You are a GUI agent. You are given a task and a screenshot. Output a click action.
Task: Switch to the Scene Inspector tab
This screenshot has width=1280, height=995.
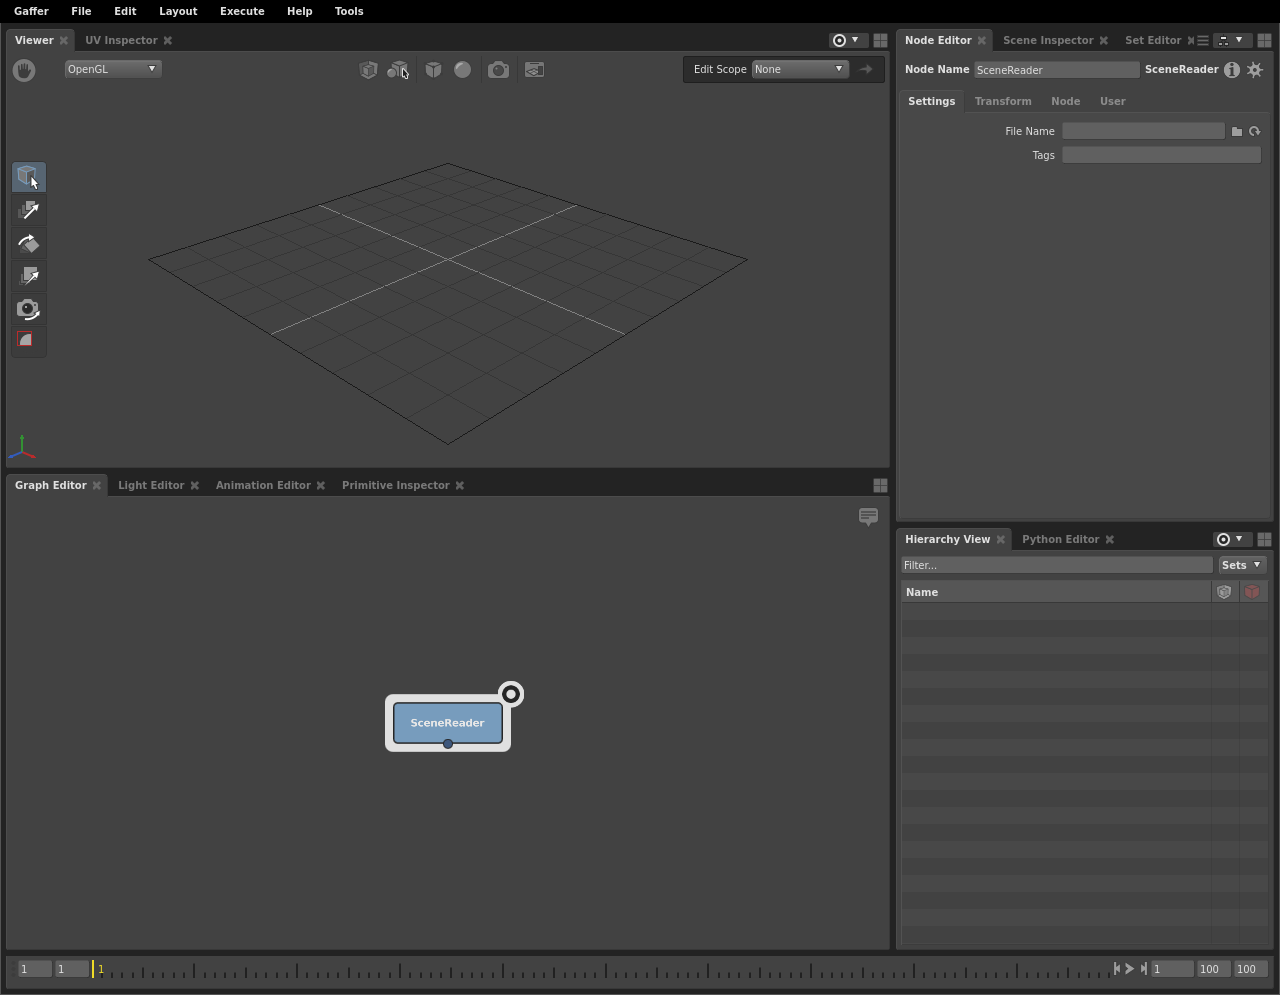point(1047,40)
